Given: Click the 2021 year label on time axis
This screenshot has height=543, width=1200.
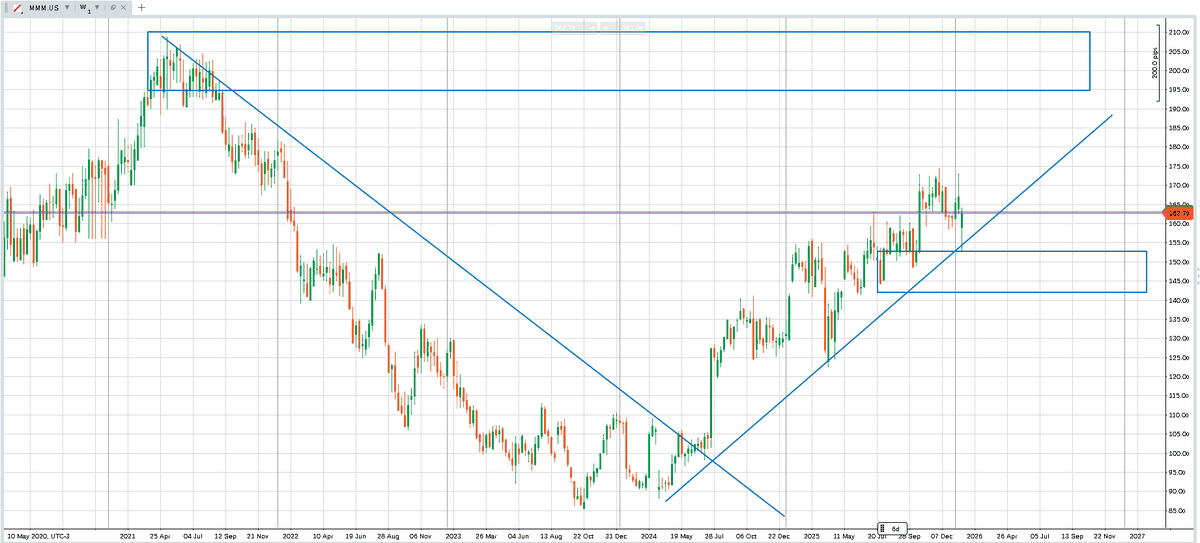Looking at the screenshot, I should tap(127, 536).
